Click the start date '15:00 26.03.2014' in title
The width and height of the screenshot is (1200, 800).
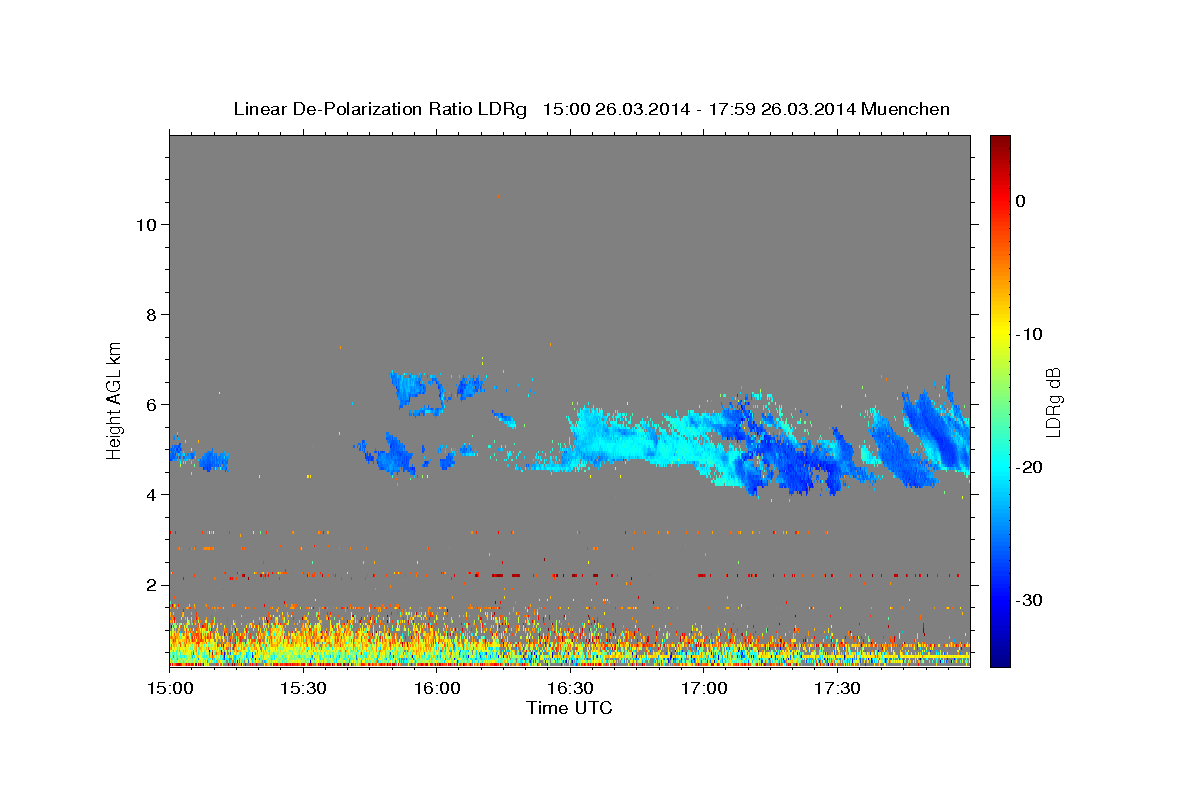(x=616, y=109)
